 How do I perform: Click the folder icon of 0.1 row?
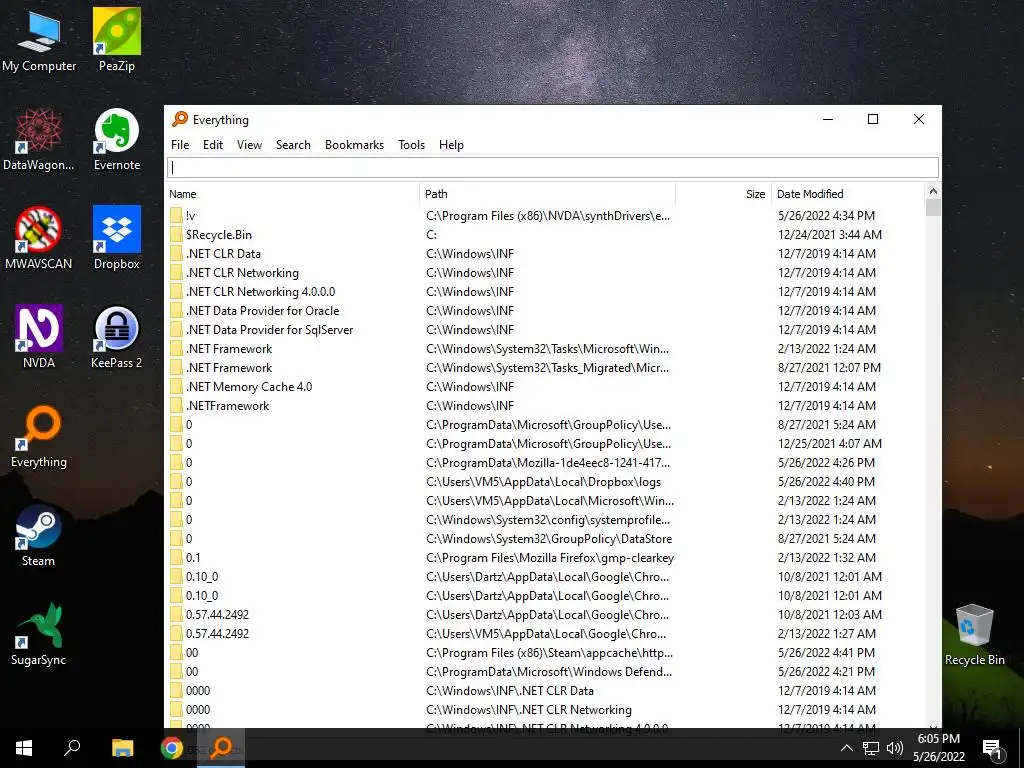[176, 558]
